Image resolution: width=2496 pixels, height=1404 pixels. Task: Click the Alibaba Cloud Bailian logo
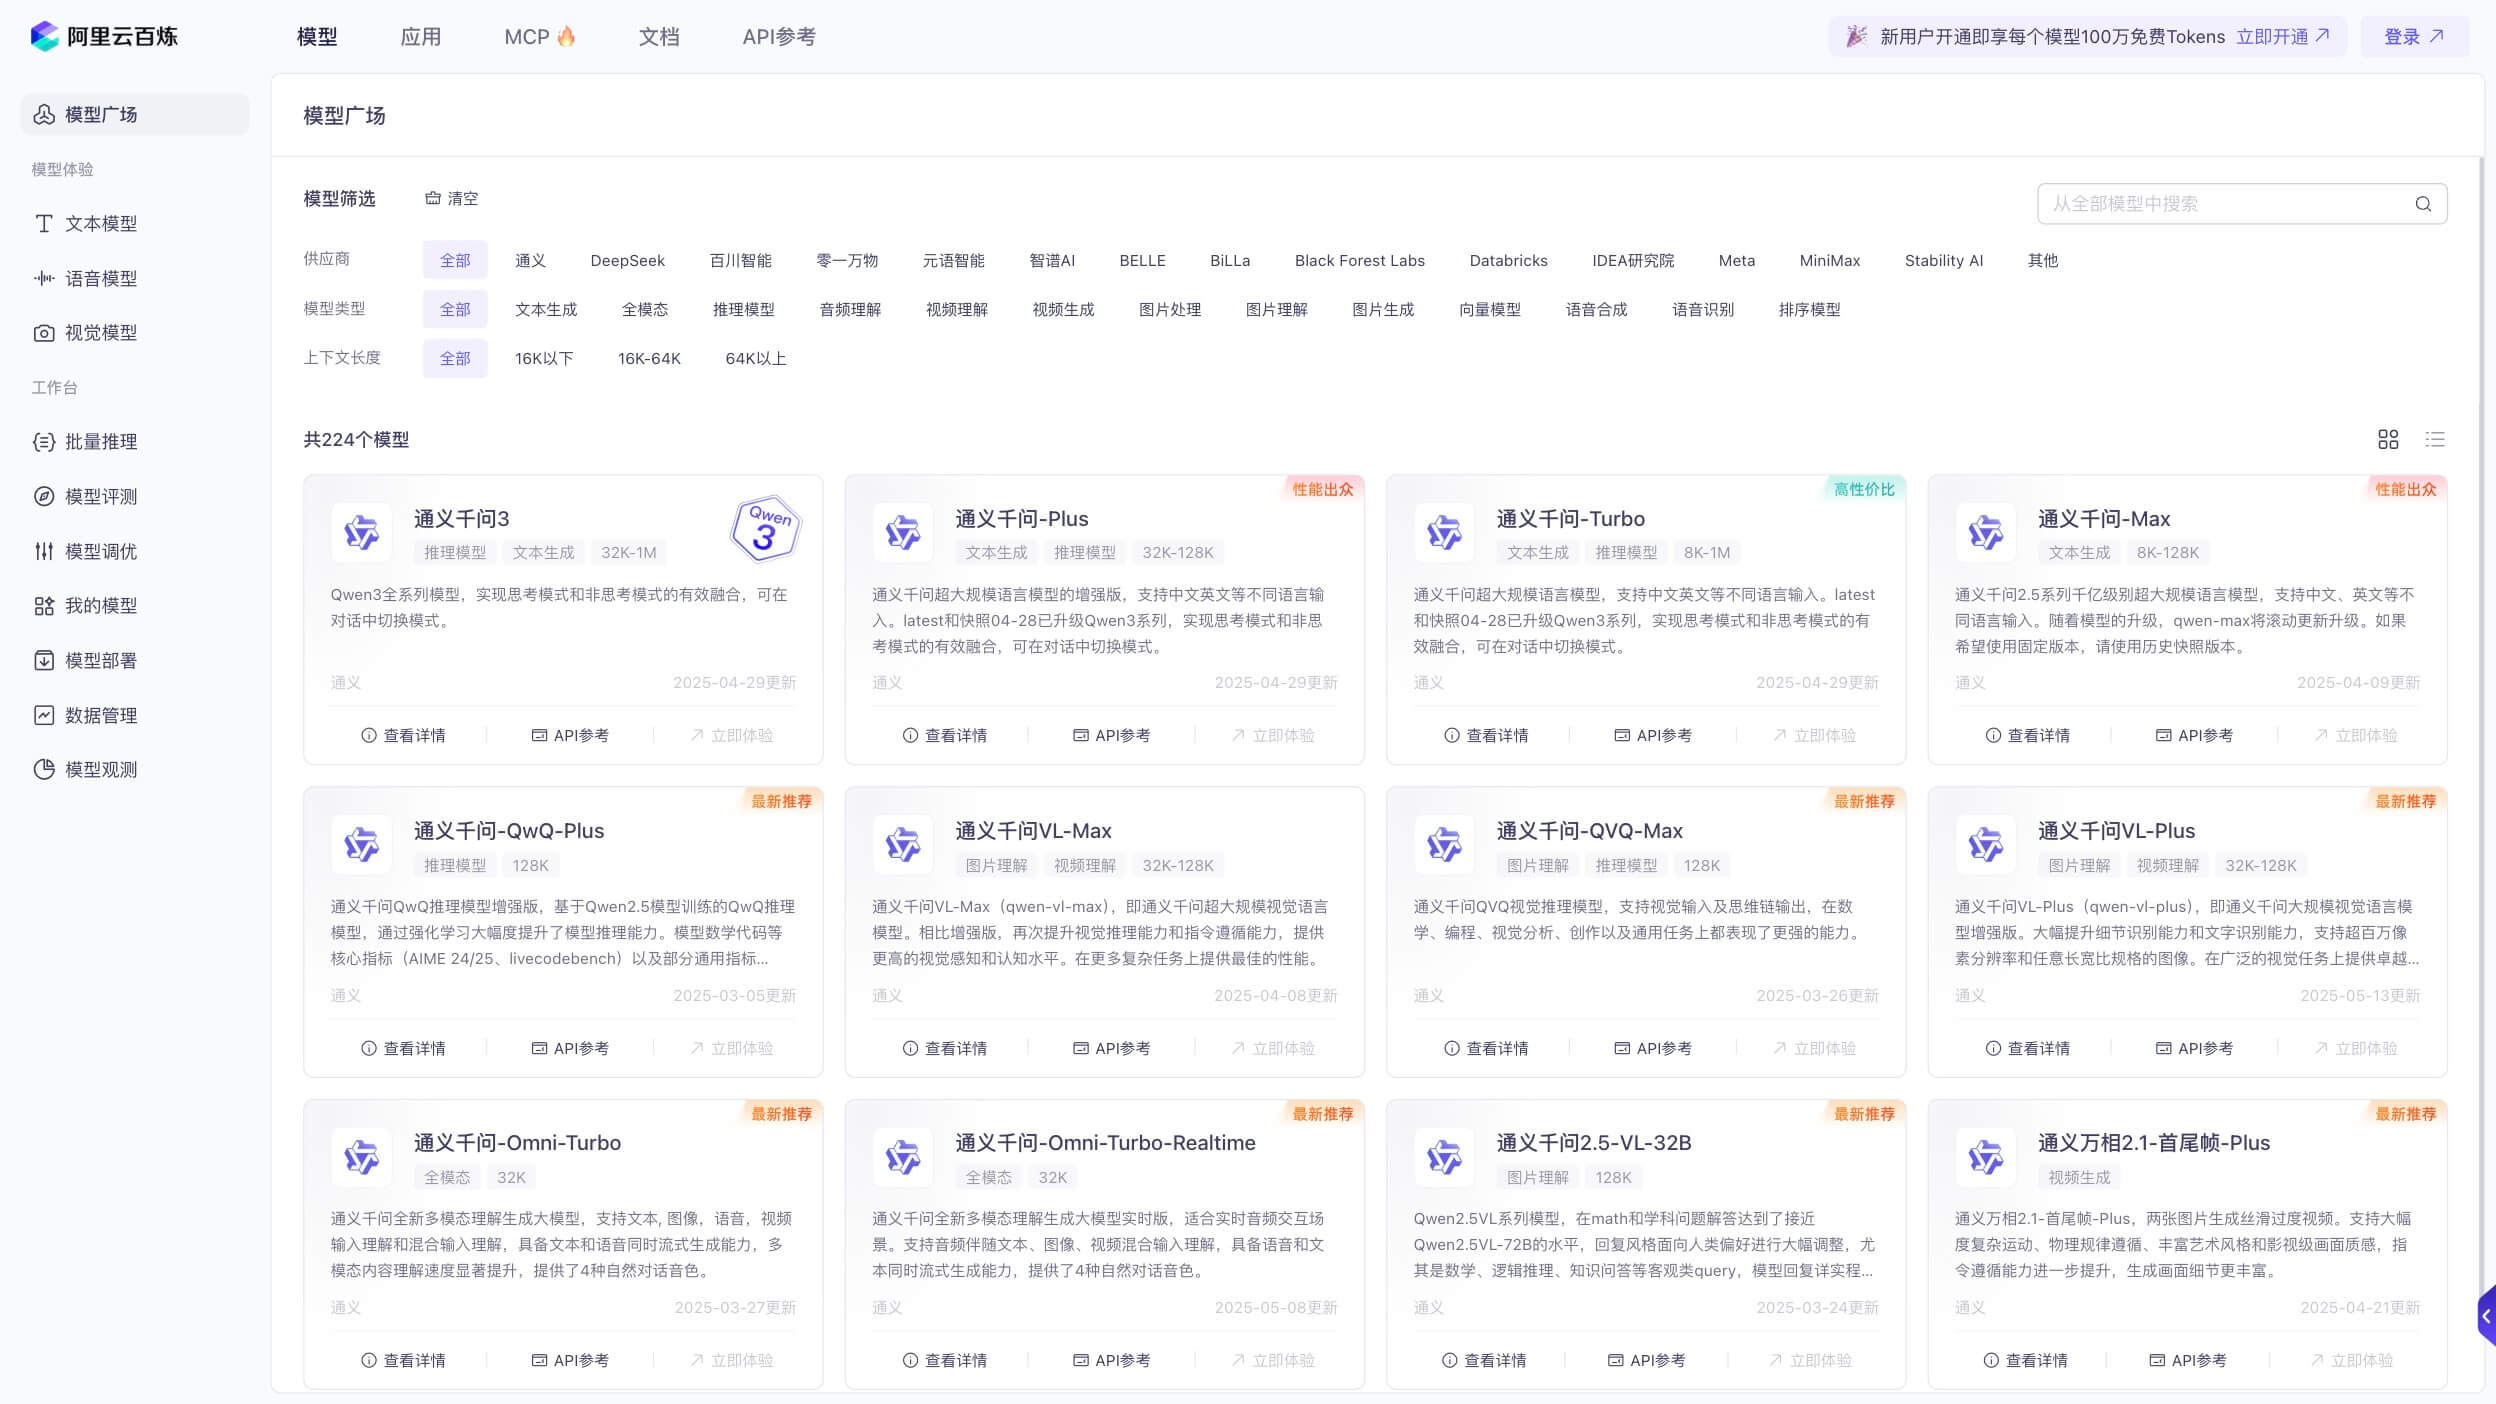104,36
